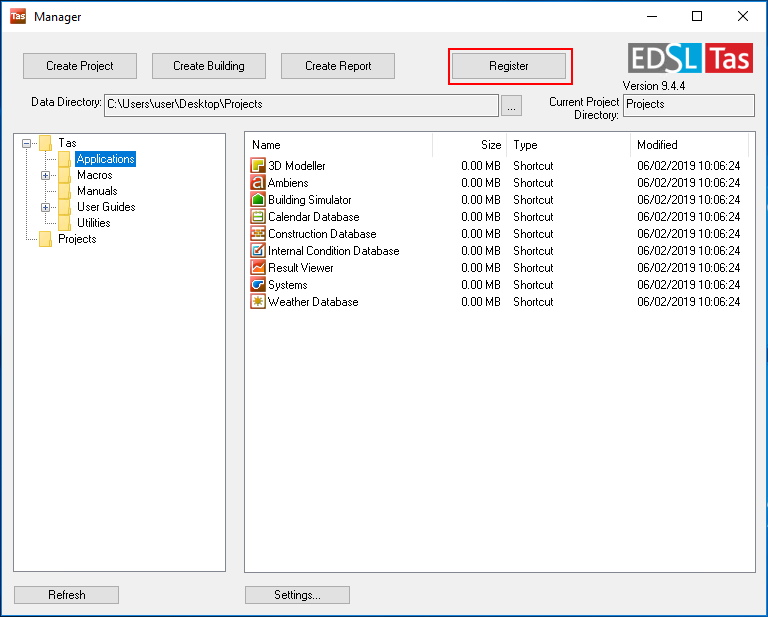Select Utilities in the folder tree
768x617 pixels.
[94, 223]
